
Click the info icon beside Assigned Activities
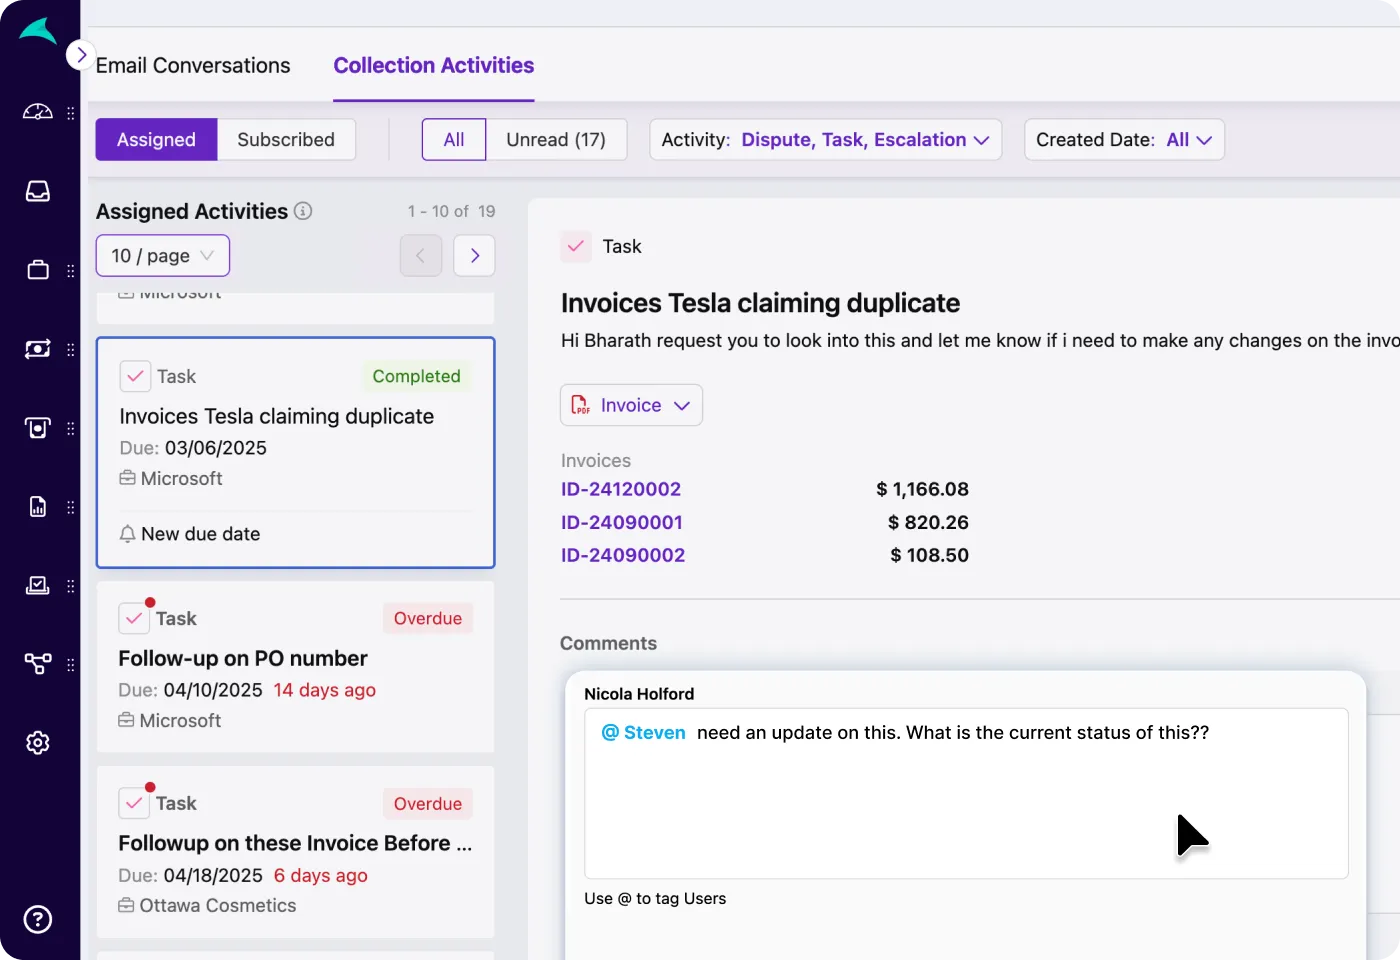[x=303, y=211]
